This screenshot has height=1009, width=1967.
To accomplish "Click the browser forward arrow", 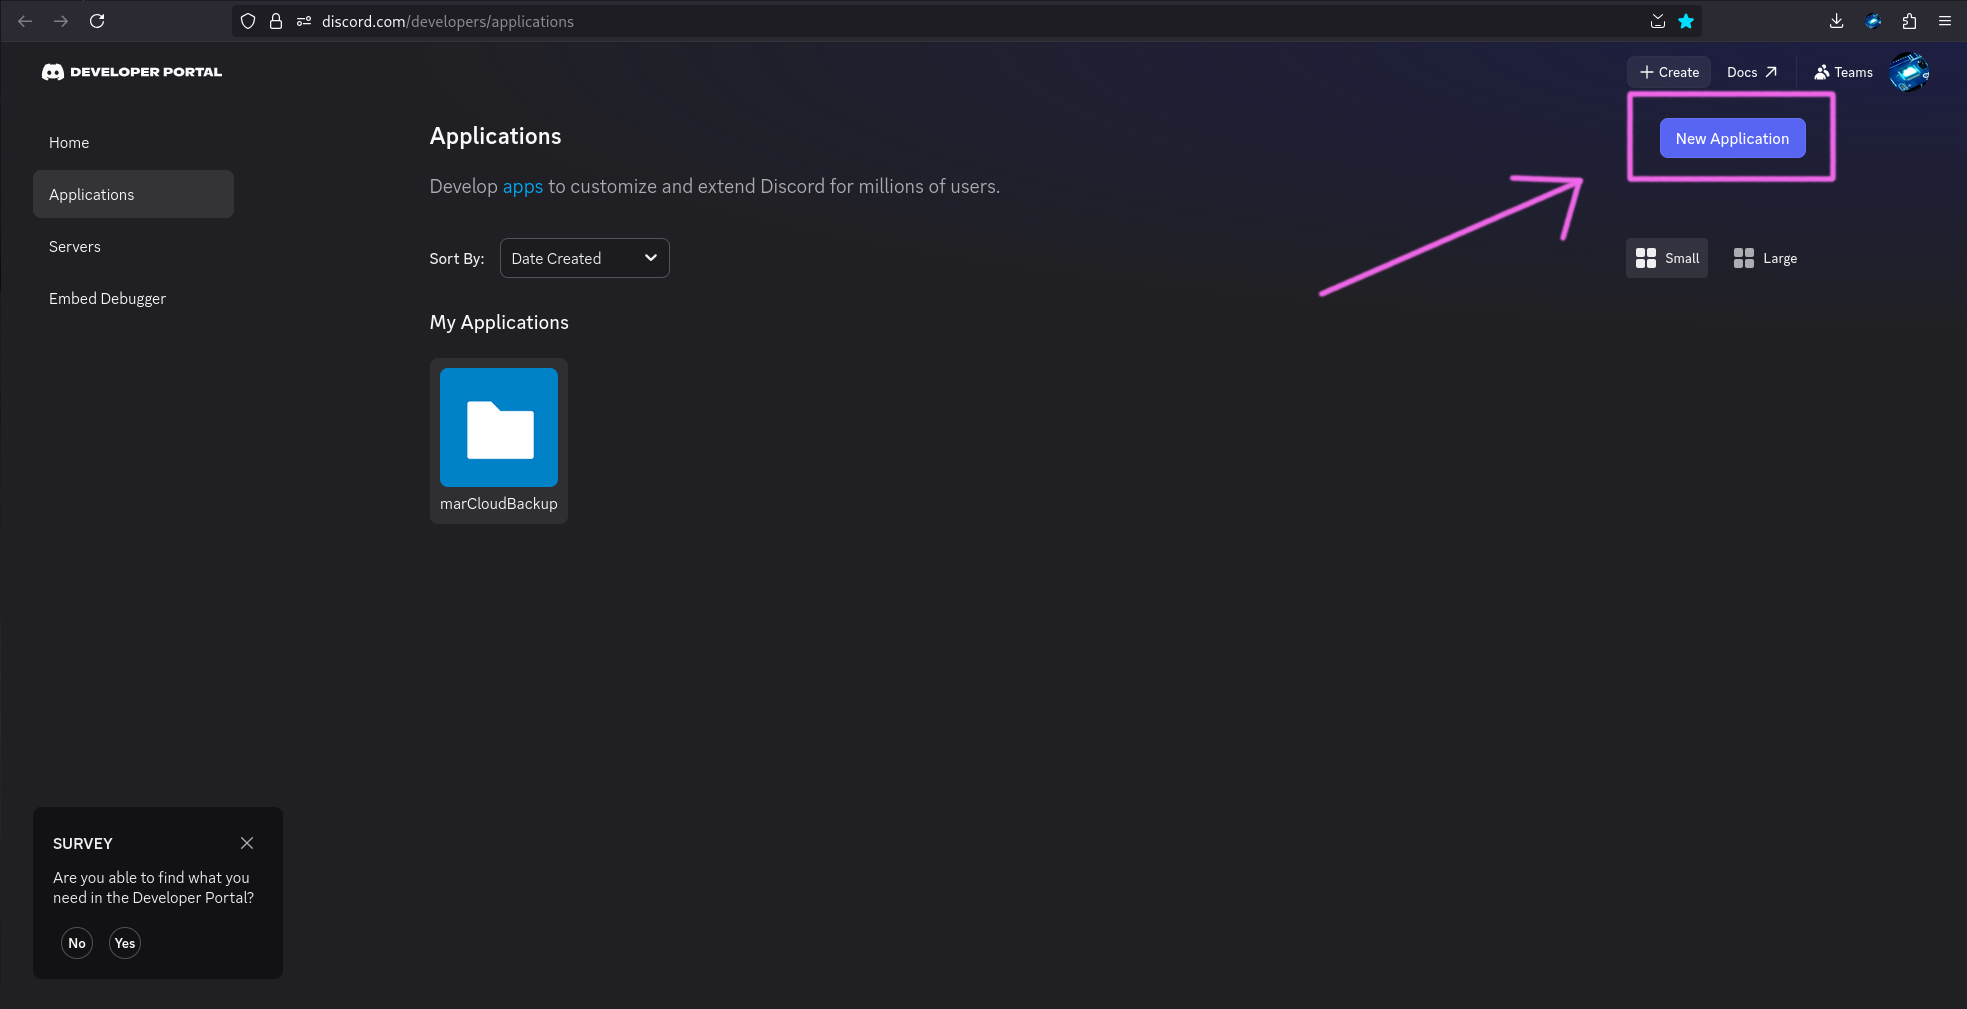I will tap(61, 21).
